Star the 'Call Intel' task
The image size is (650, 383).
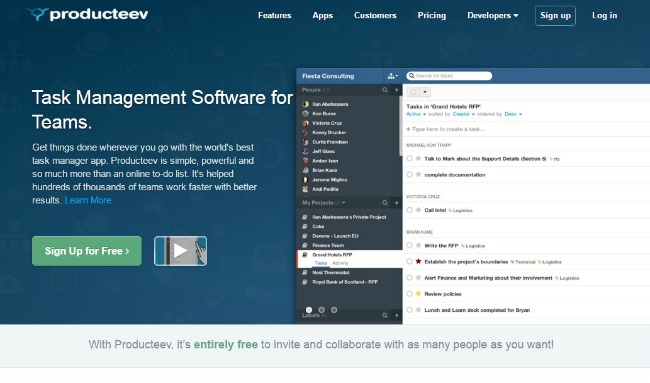point(418,210)
